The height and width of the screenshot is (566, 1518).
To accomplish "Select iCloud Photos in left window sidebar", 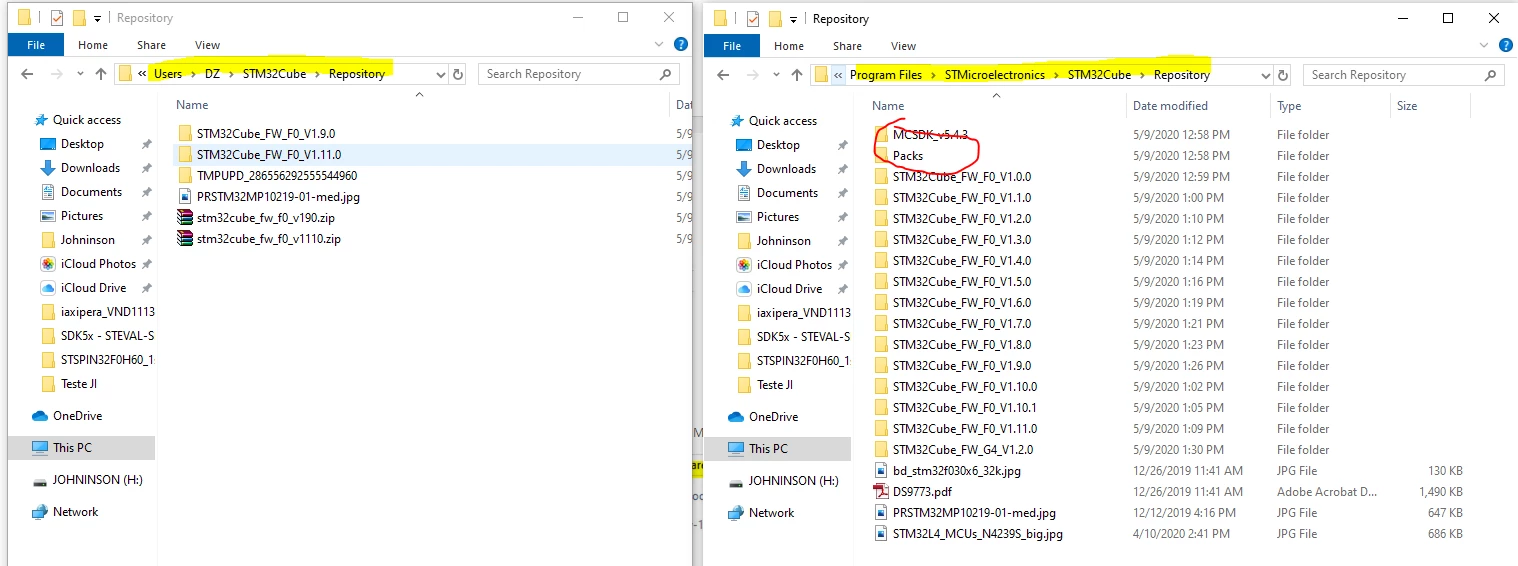I will click(x=98, y=264).
